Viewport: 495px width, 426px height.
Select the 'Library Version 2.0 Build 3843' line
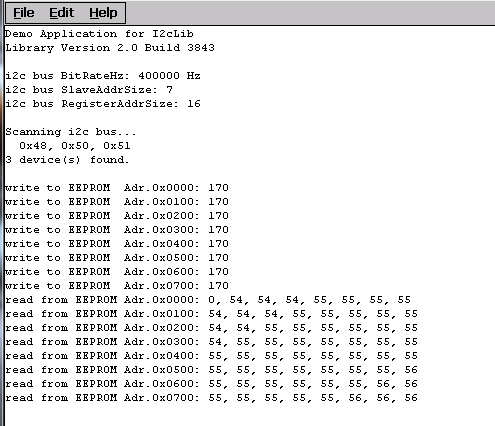(110, 48)
